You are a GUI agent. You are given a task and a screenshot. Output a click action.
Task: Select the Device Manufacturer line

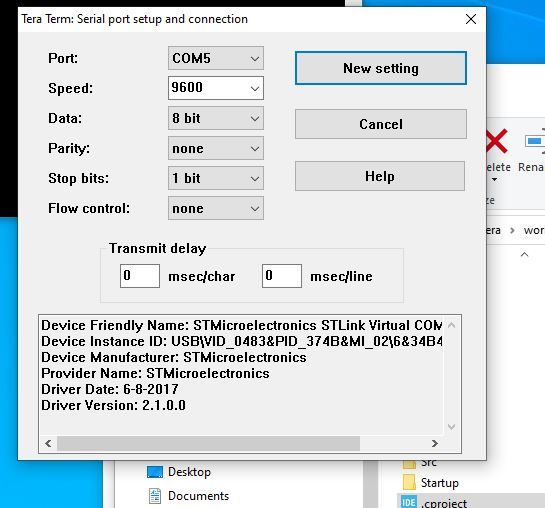174,358
